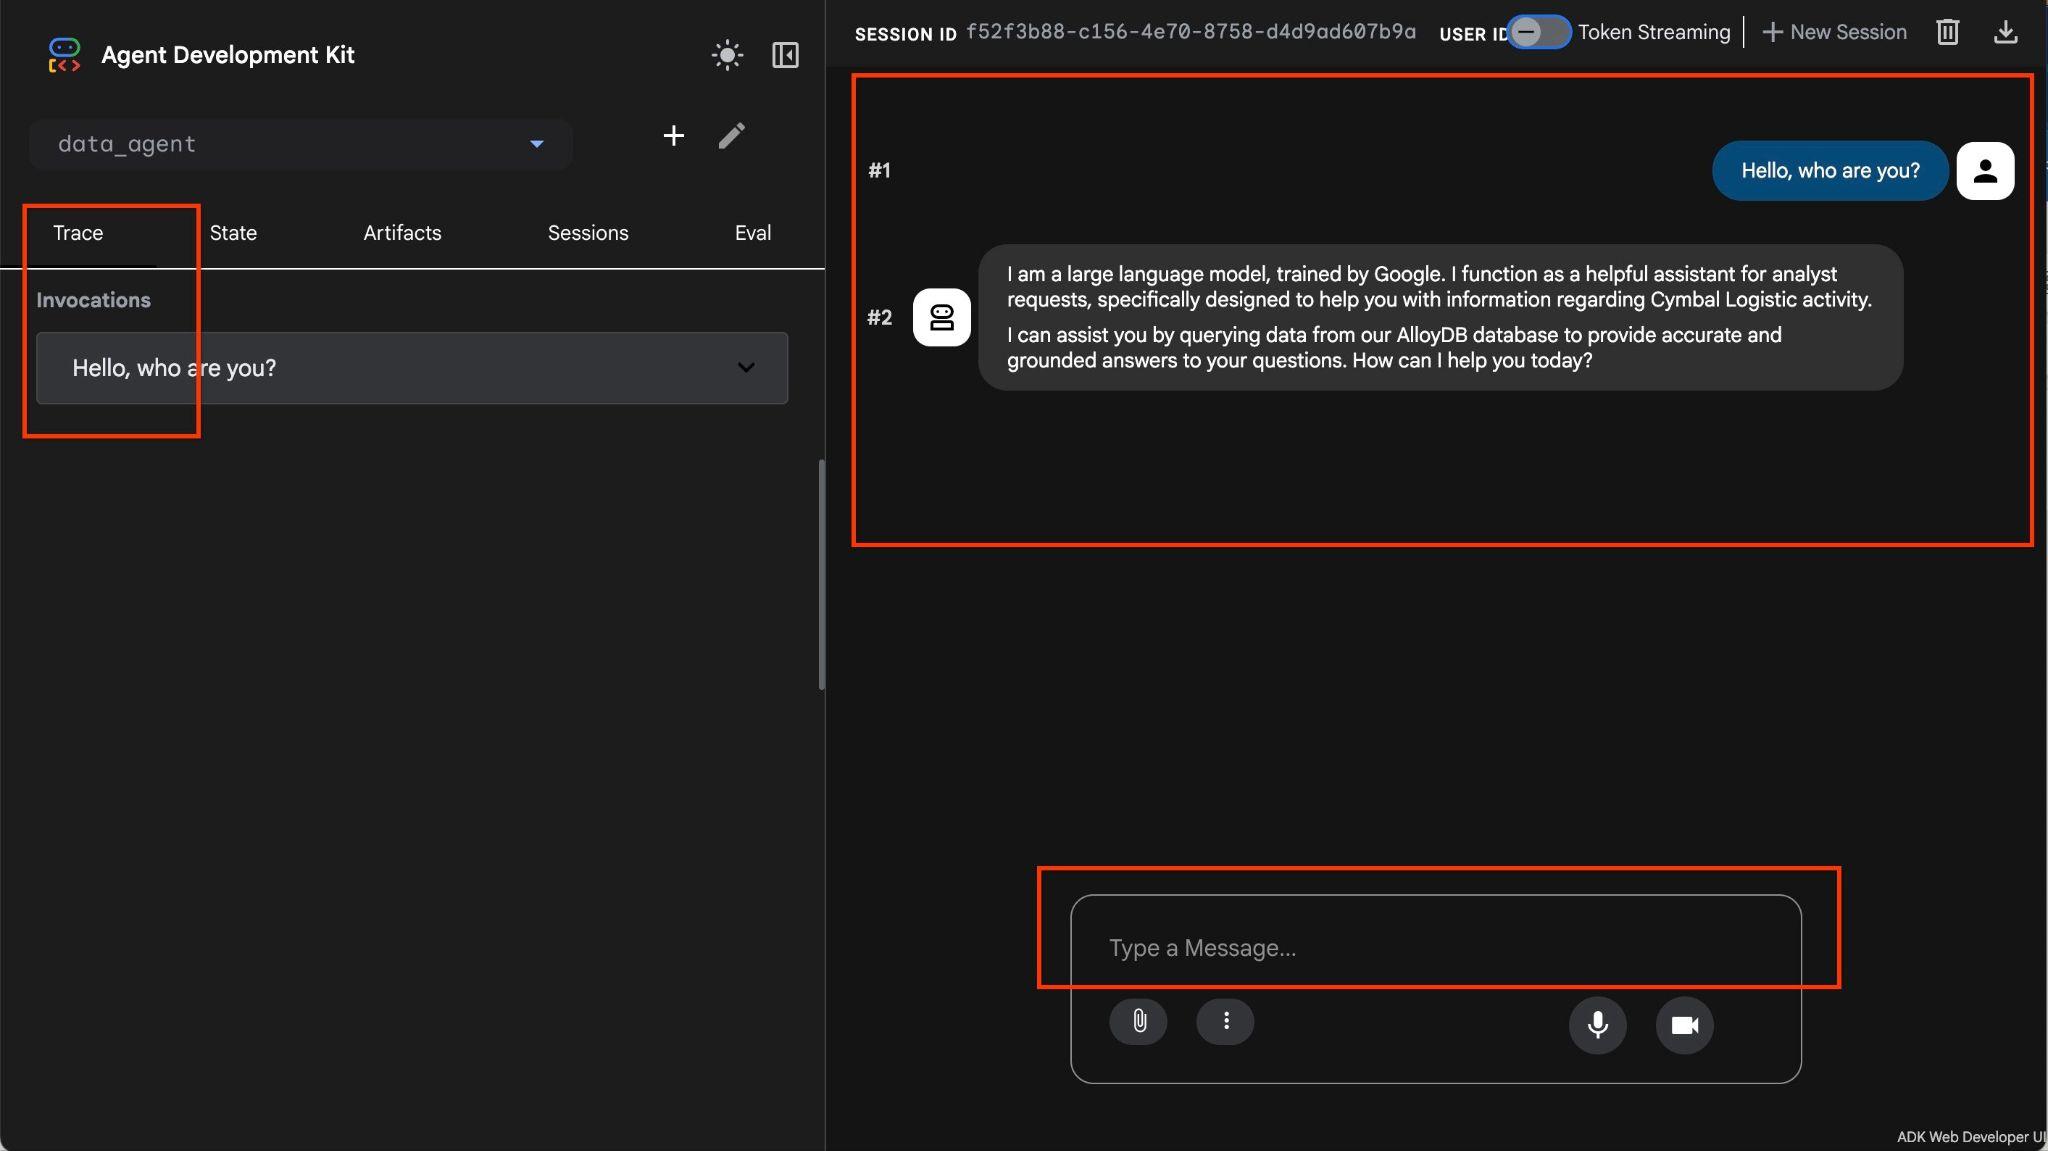Start voice input with microphone icon
This screenshot has height=1151, width=2048.
tap(1597, 1024)
